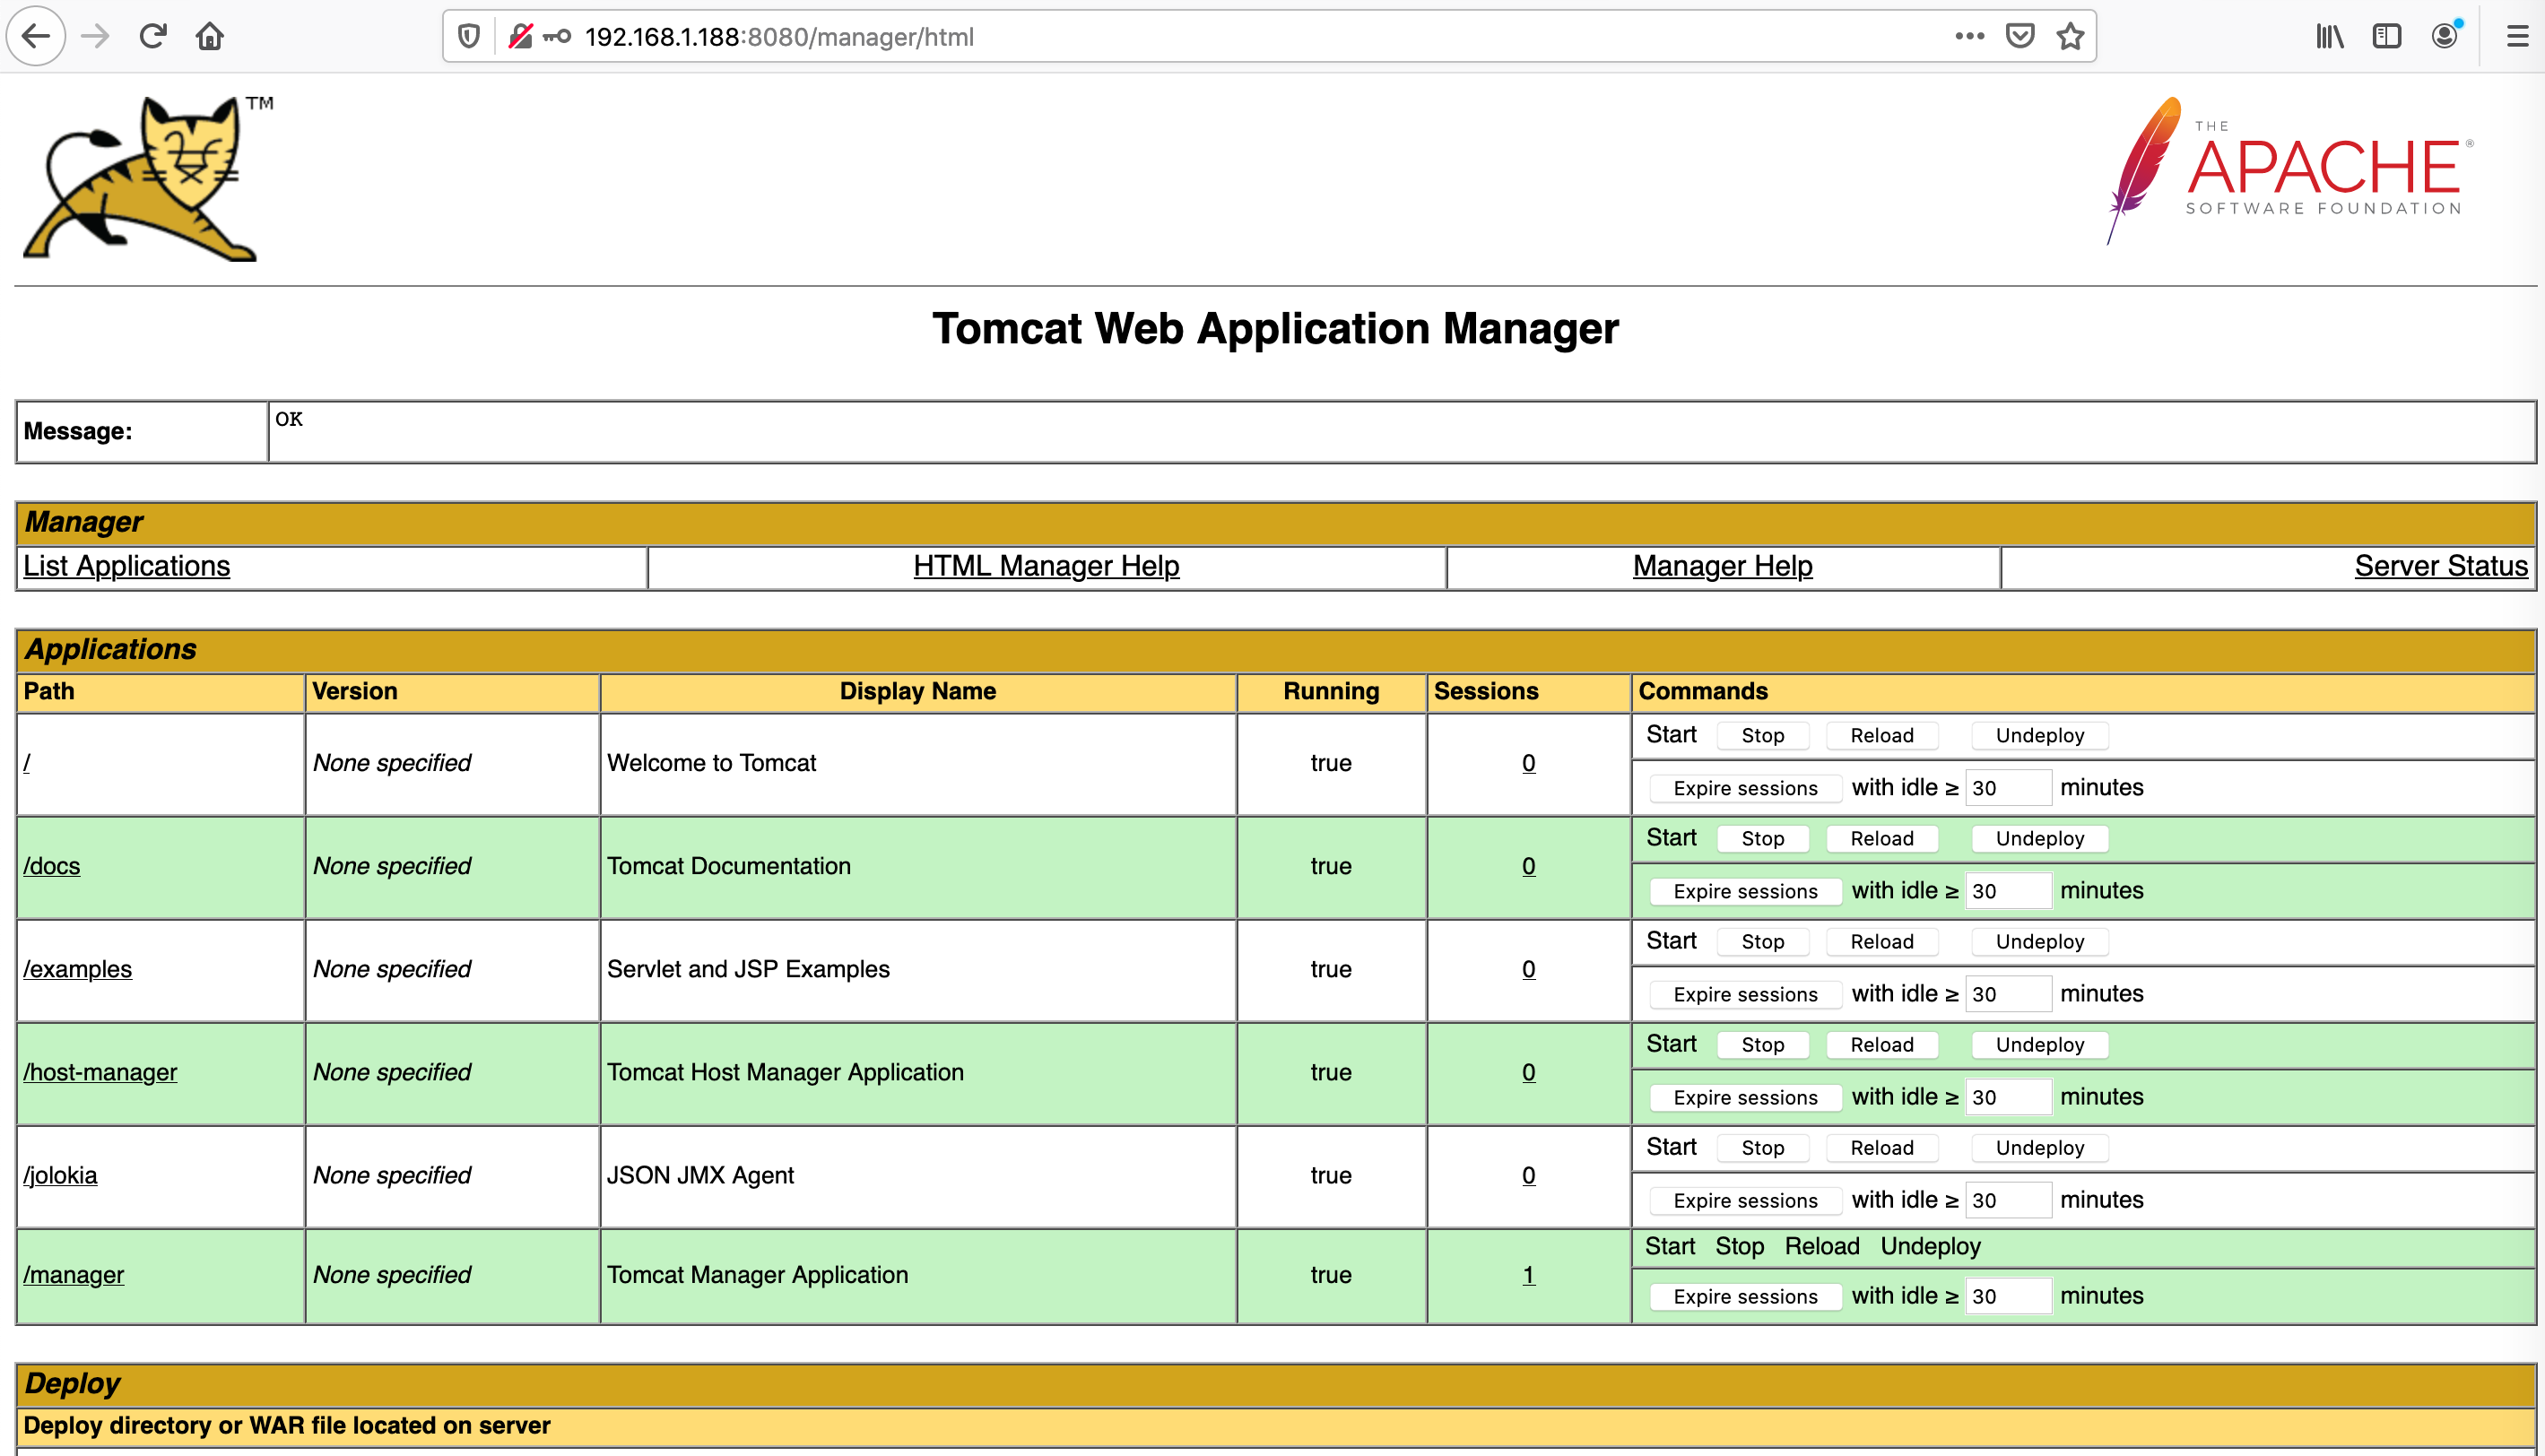This screenshot has width=2545, height=1456.
Task: Undeploy the /examples application
Action: click(2040, 941)
